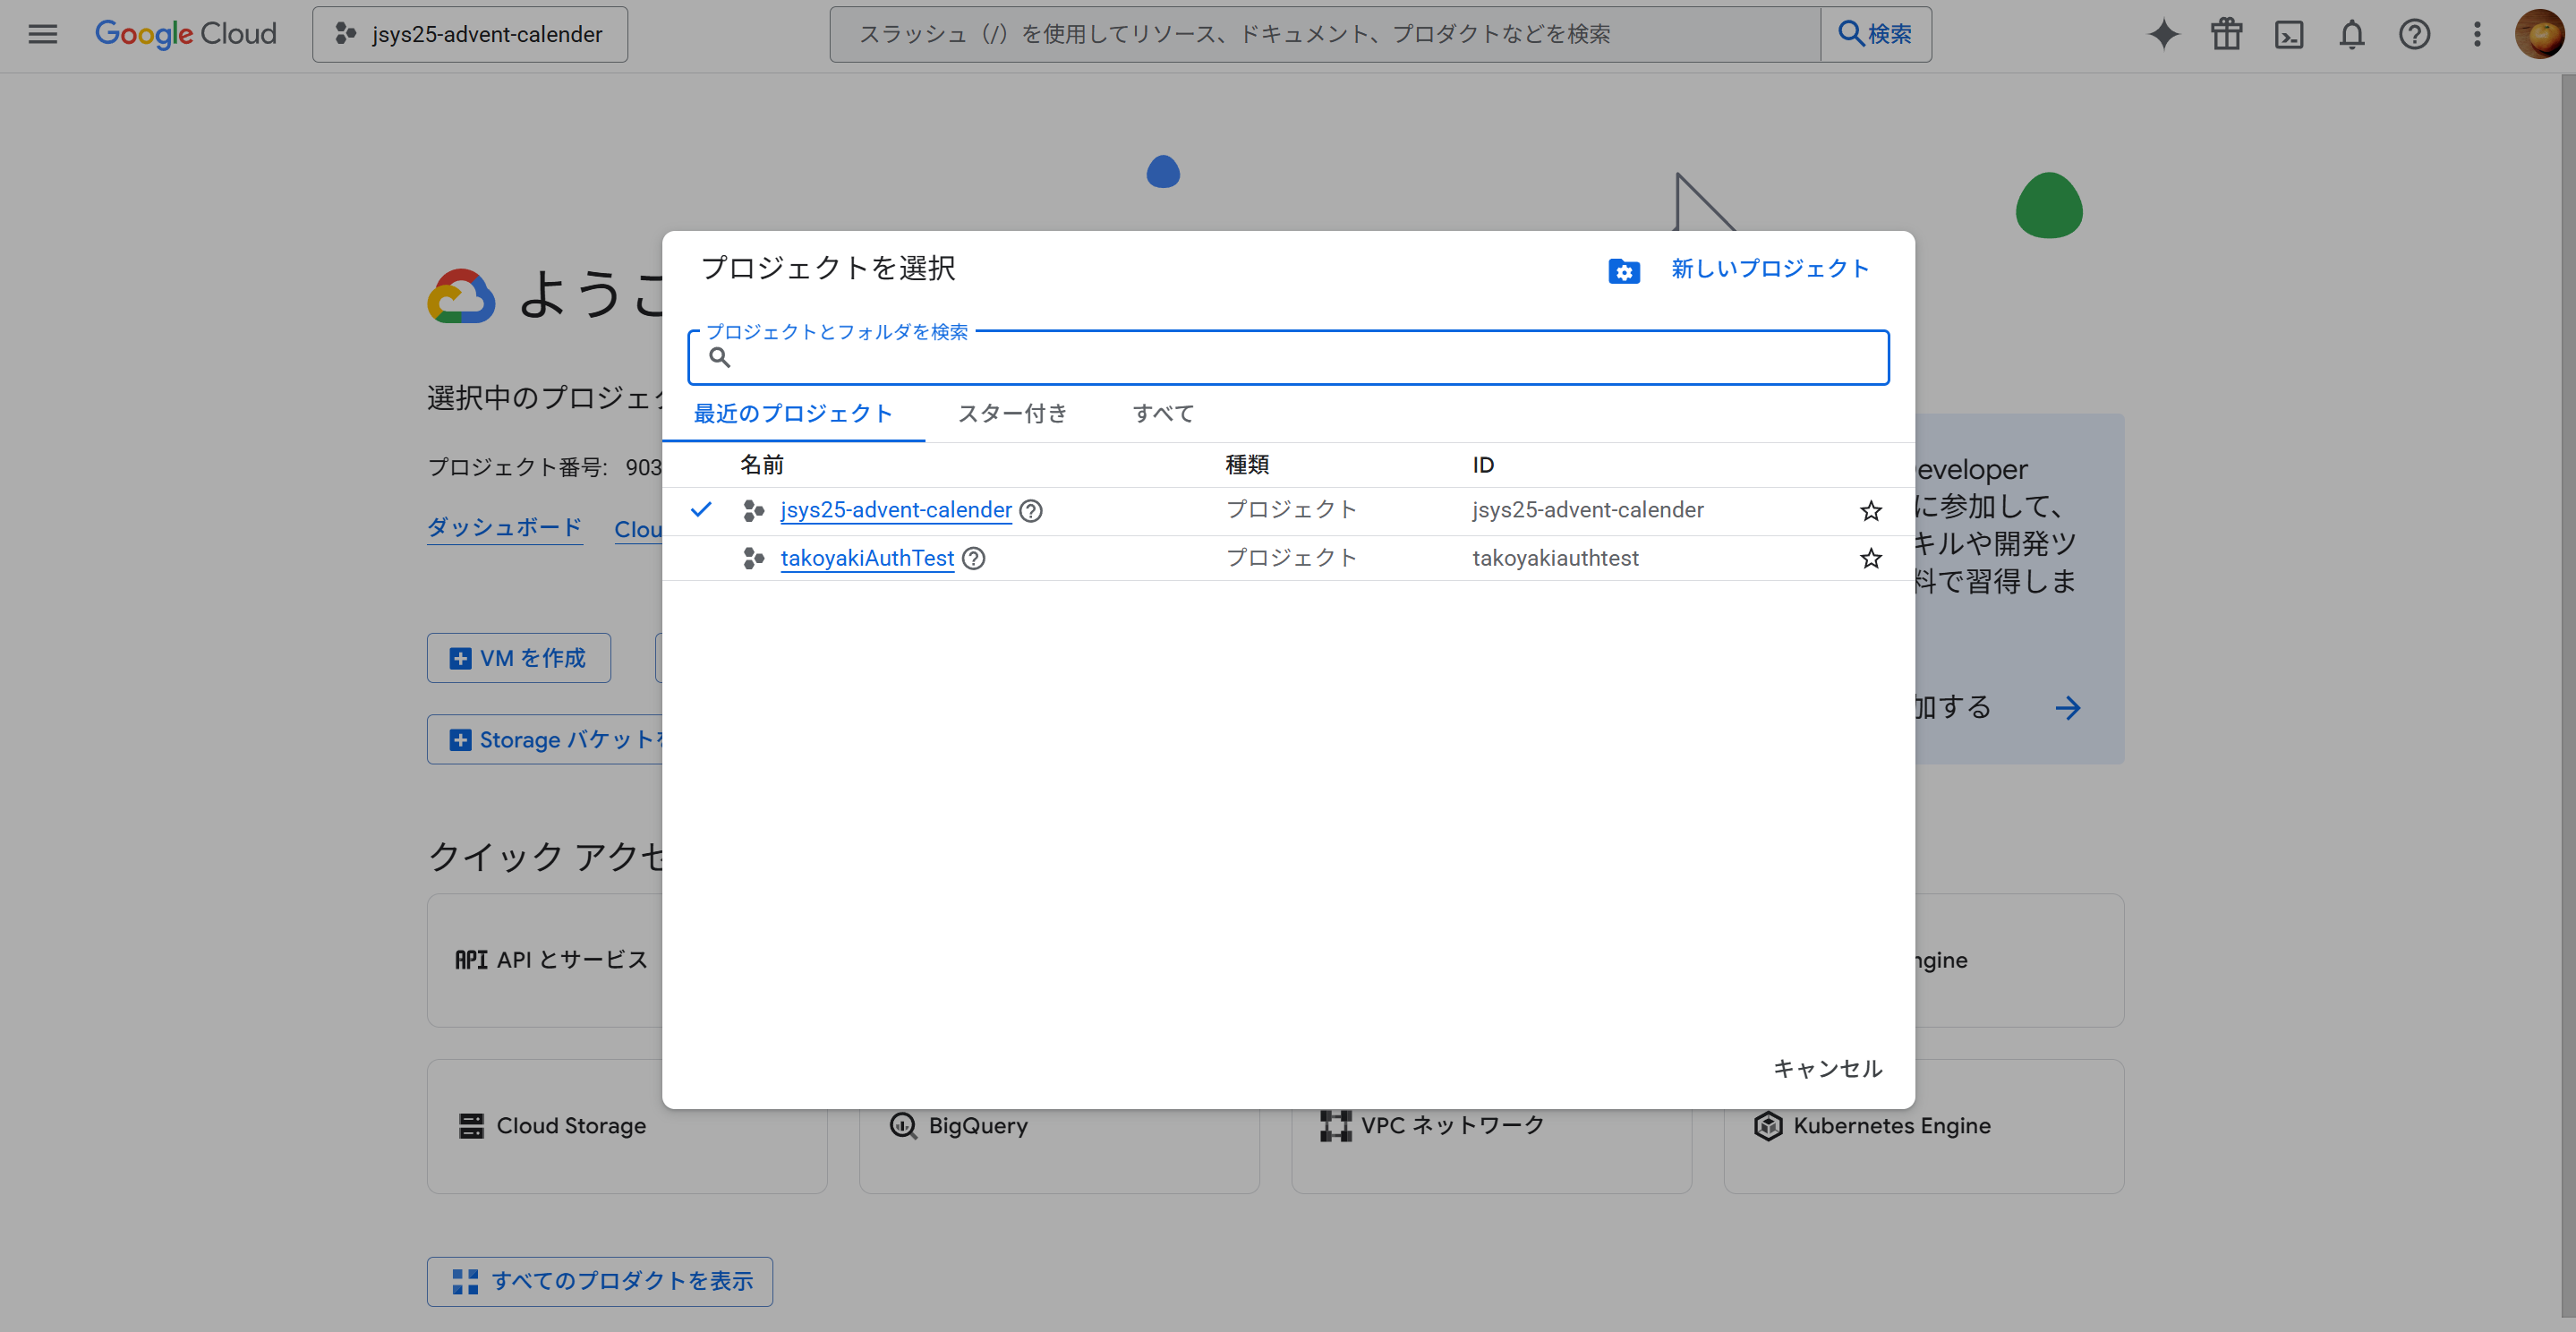
Task: Activate the Cloud Shell terminal icon
Action: click(2289, 34)
